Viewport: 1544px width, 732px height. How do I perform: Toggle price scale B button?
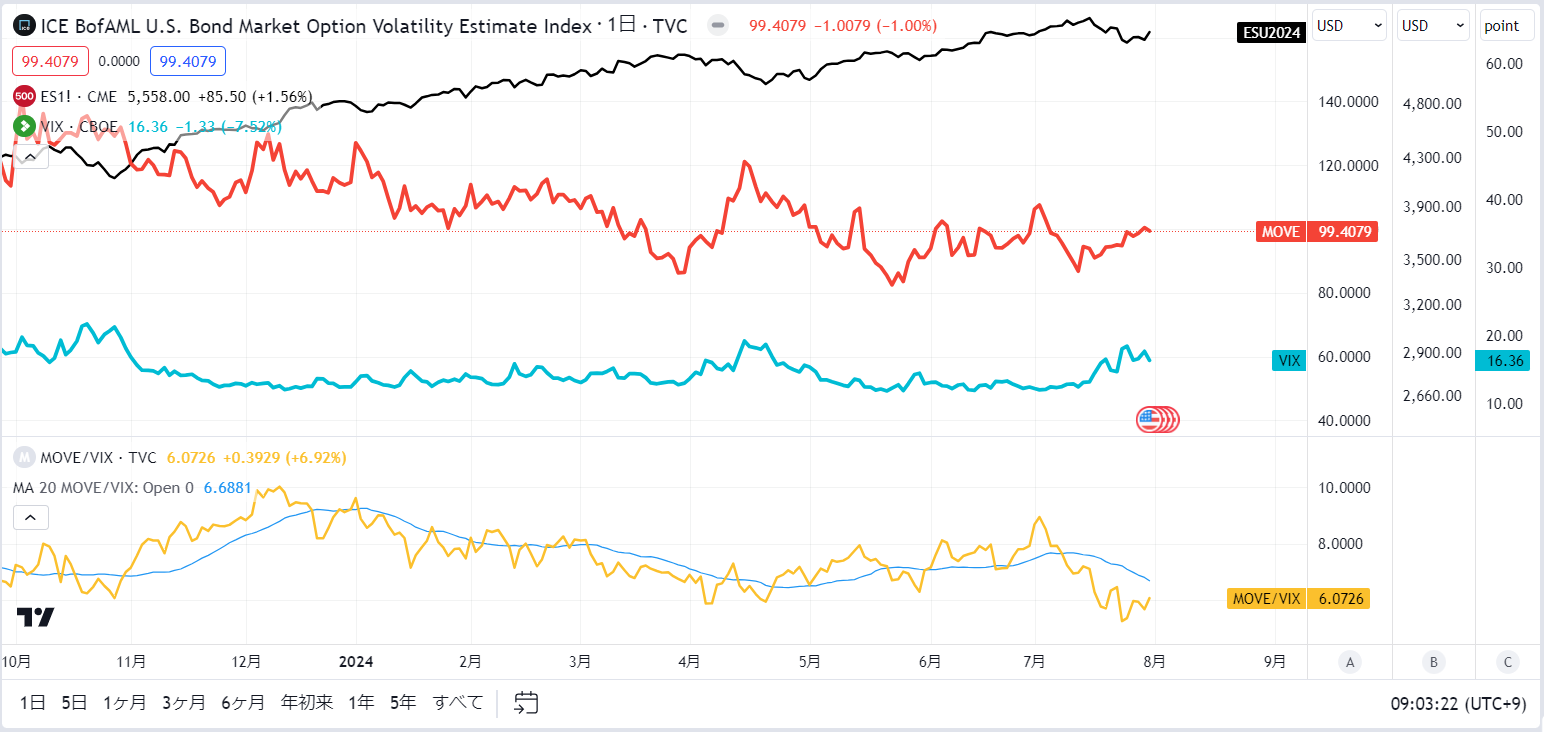tap(1433, 661)
